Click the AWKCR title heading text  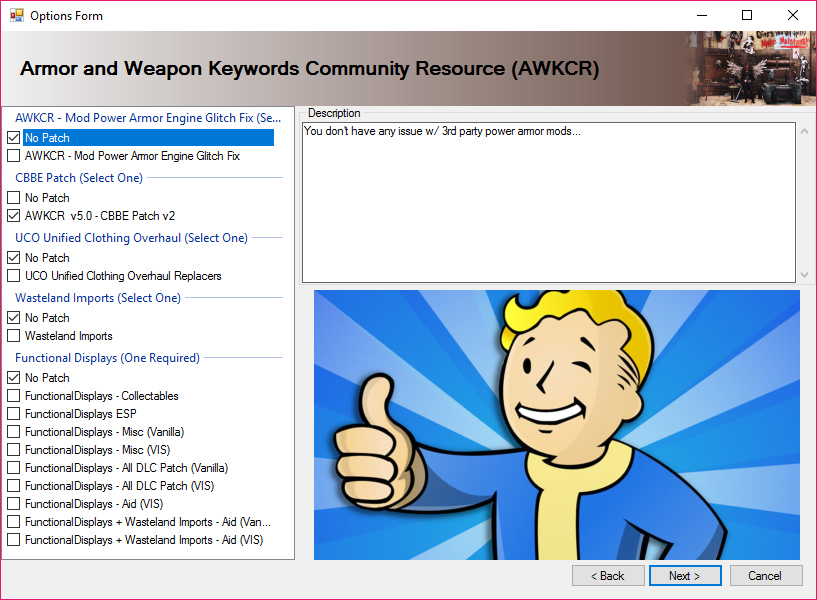[310, 69]
